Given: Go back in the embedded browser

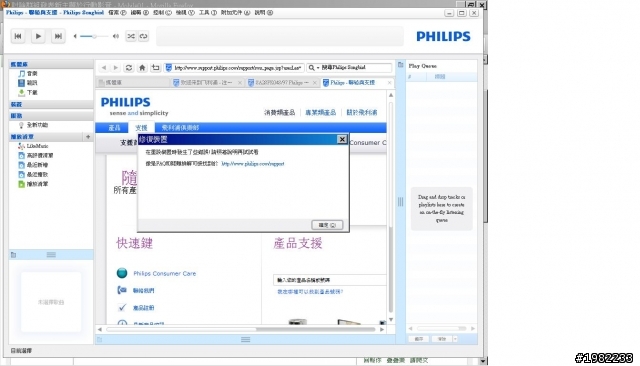Looking at the screenshot, I should point(104,68).
